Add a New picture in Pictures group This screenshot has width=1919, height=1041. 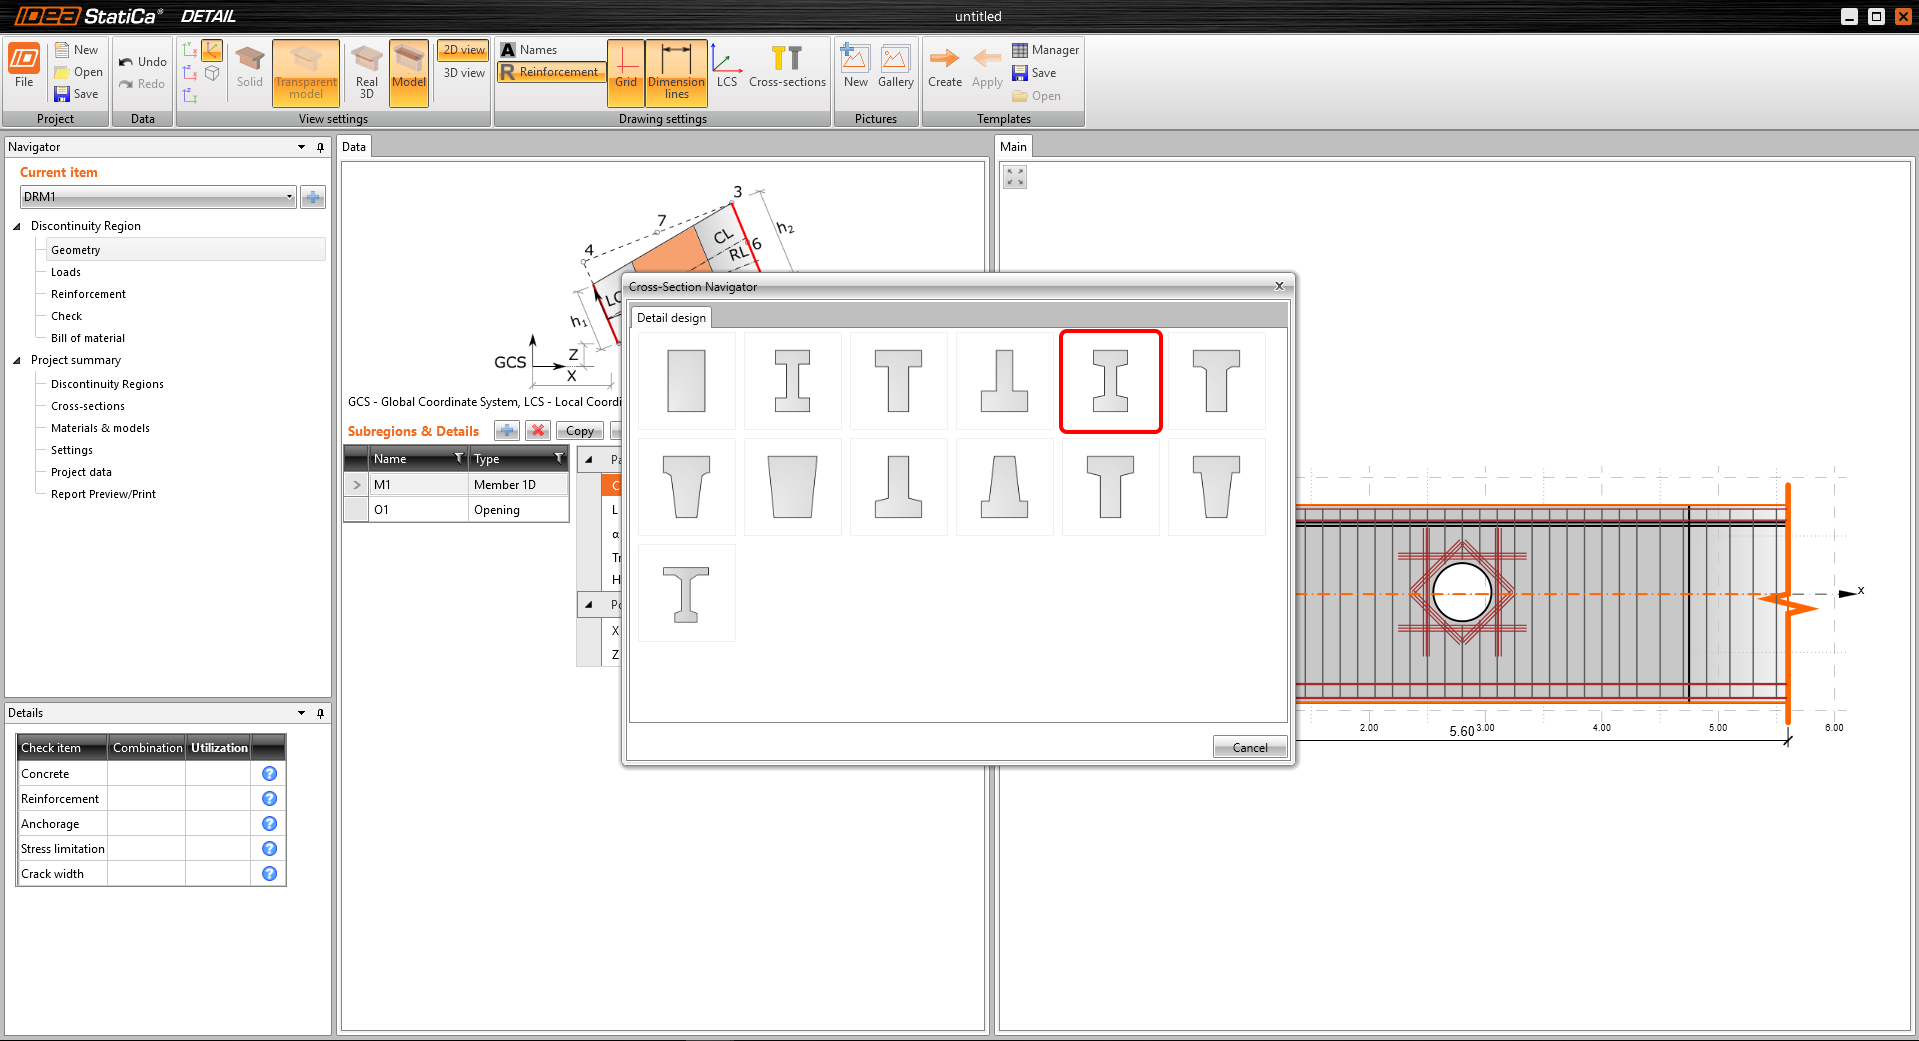[855, 67]
